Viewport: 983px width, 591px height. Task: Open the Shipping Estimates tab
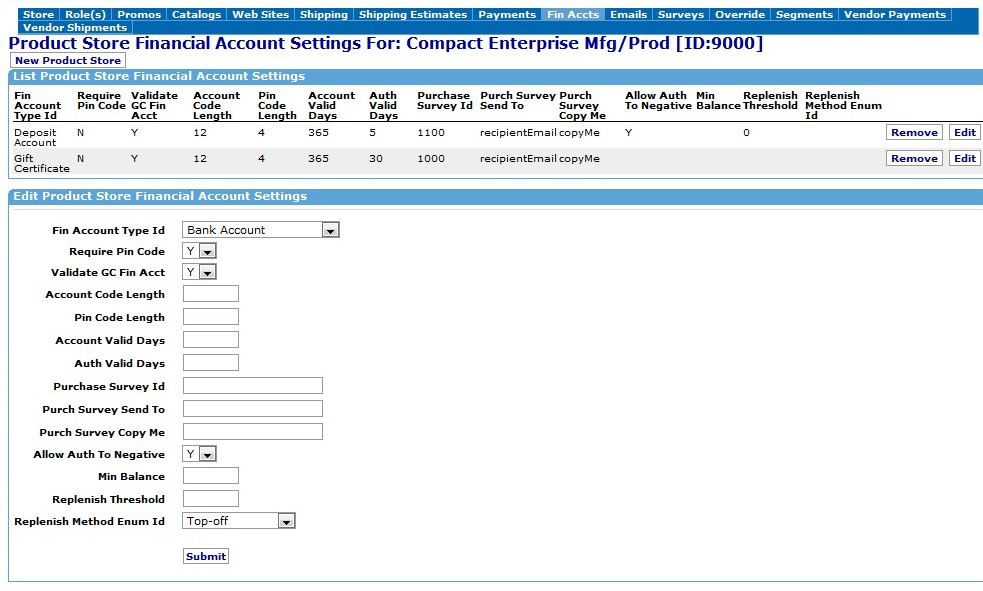413,14
